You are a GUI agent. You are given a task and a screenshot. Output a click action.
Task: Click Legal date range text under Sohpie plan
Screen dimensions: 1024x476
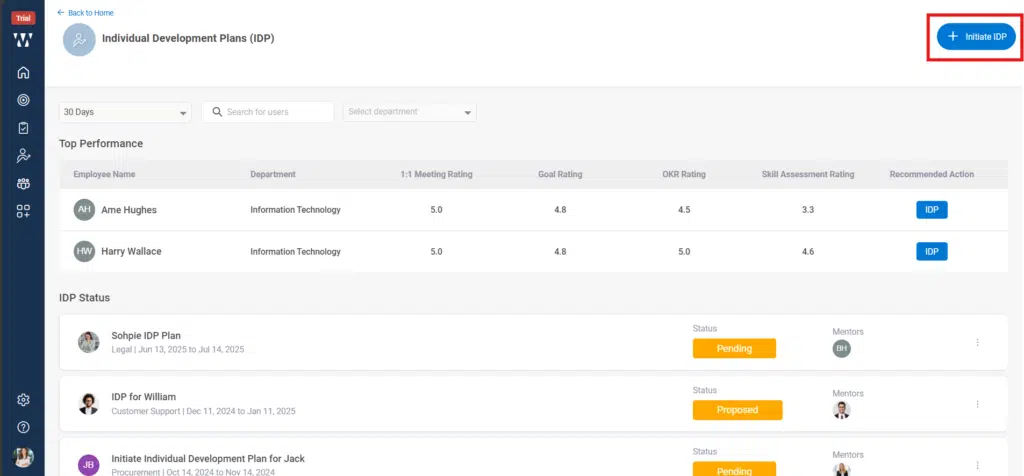(x=178, y=349)
